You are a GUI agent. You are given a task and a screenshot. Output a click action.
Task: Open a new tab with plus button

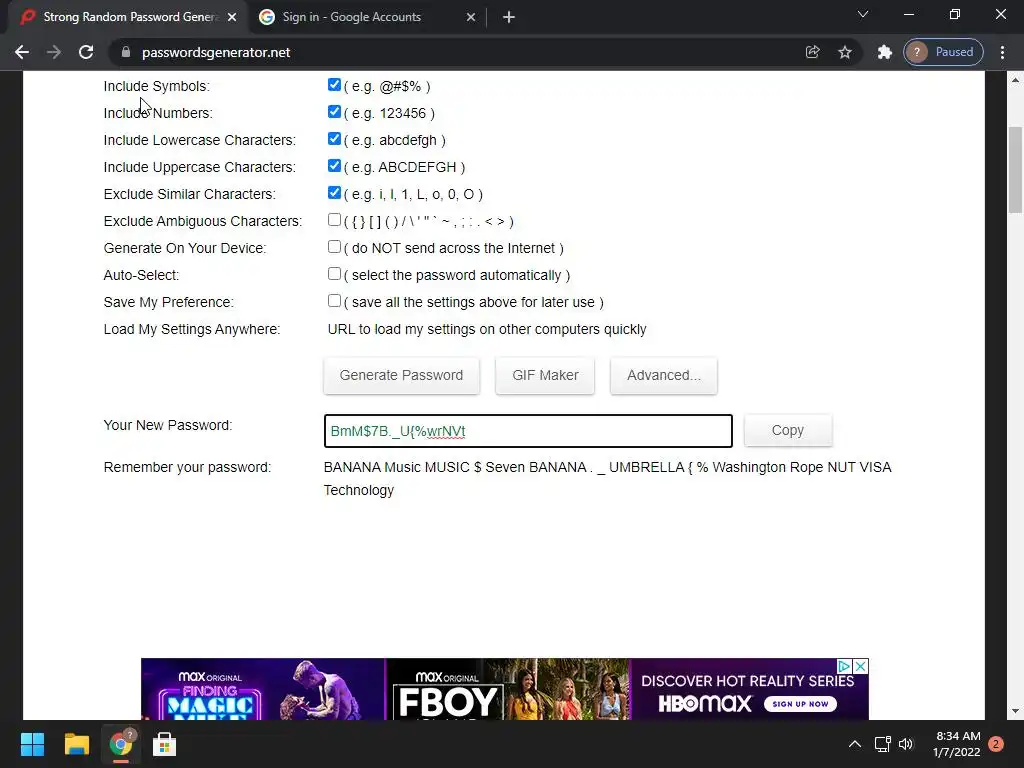click(509, 17)
